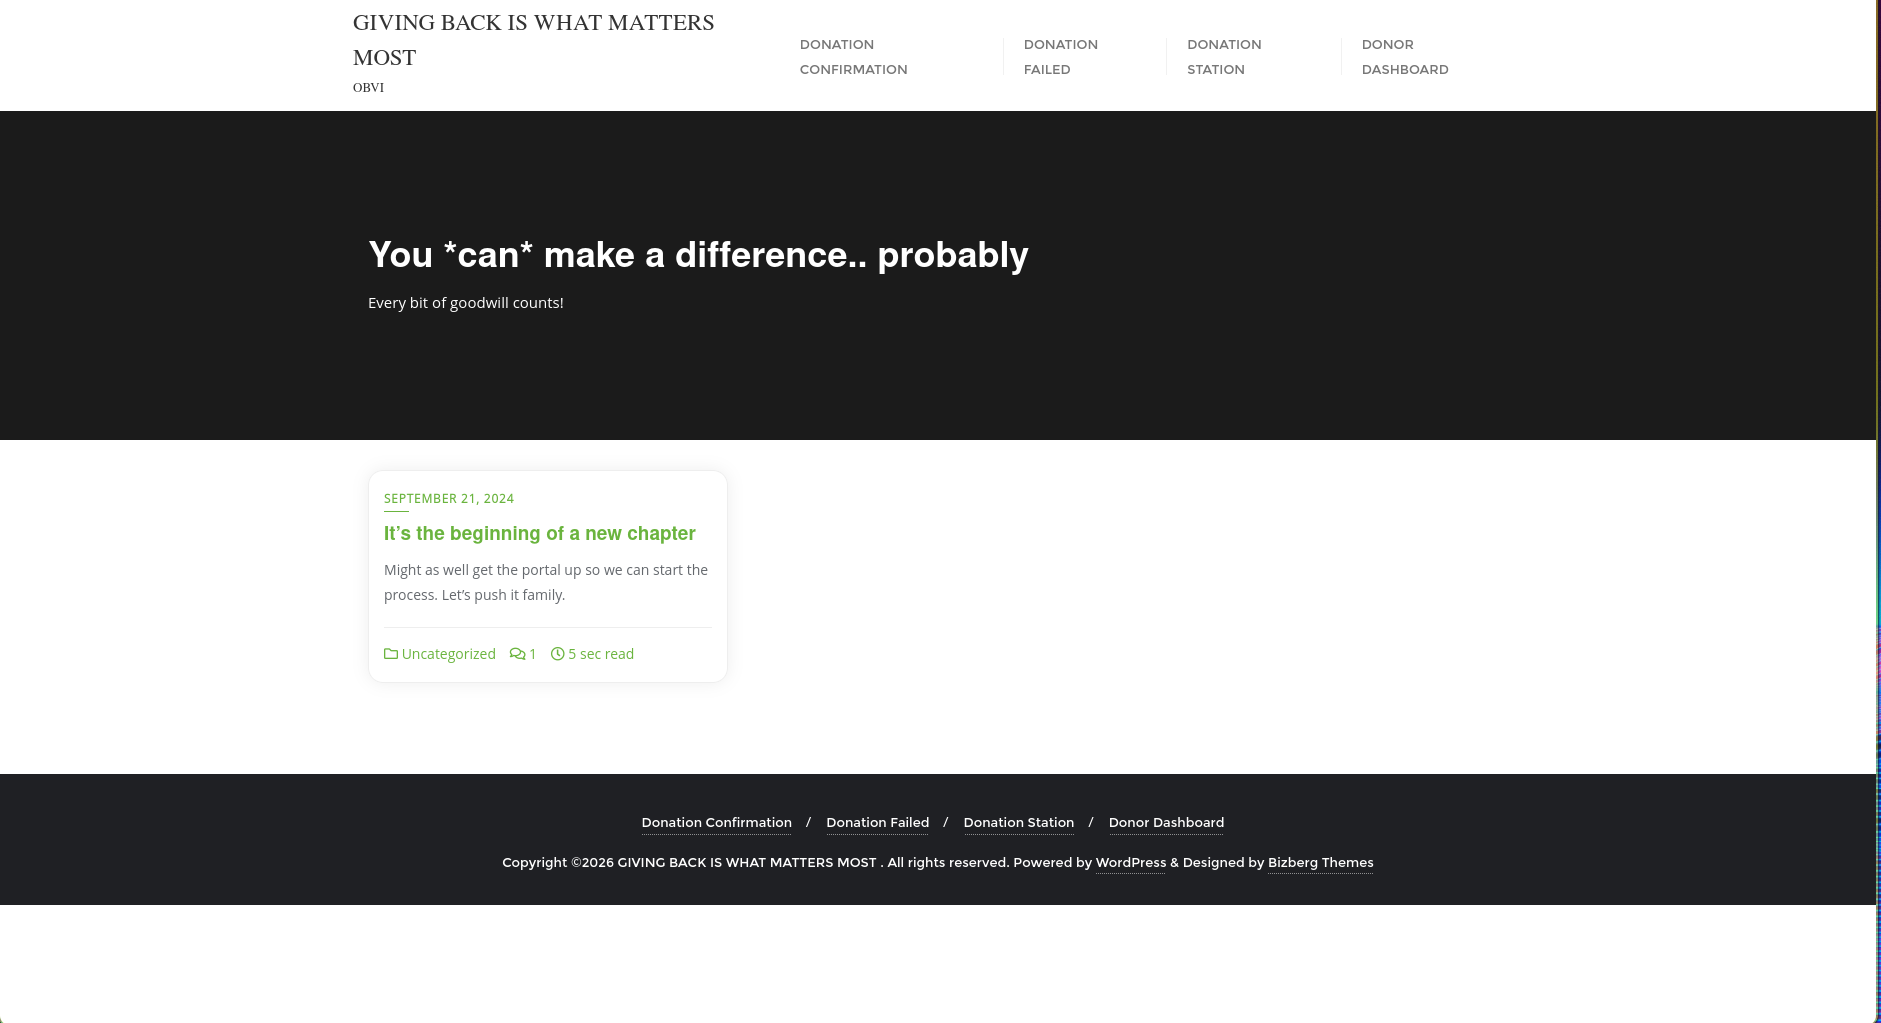Open the Donation Confirmation menu item

853,56
